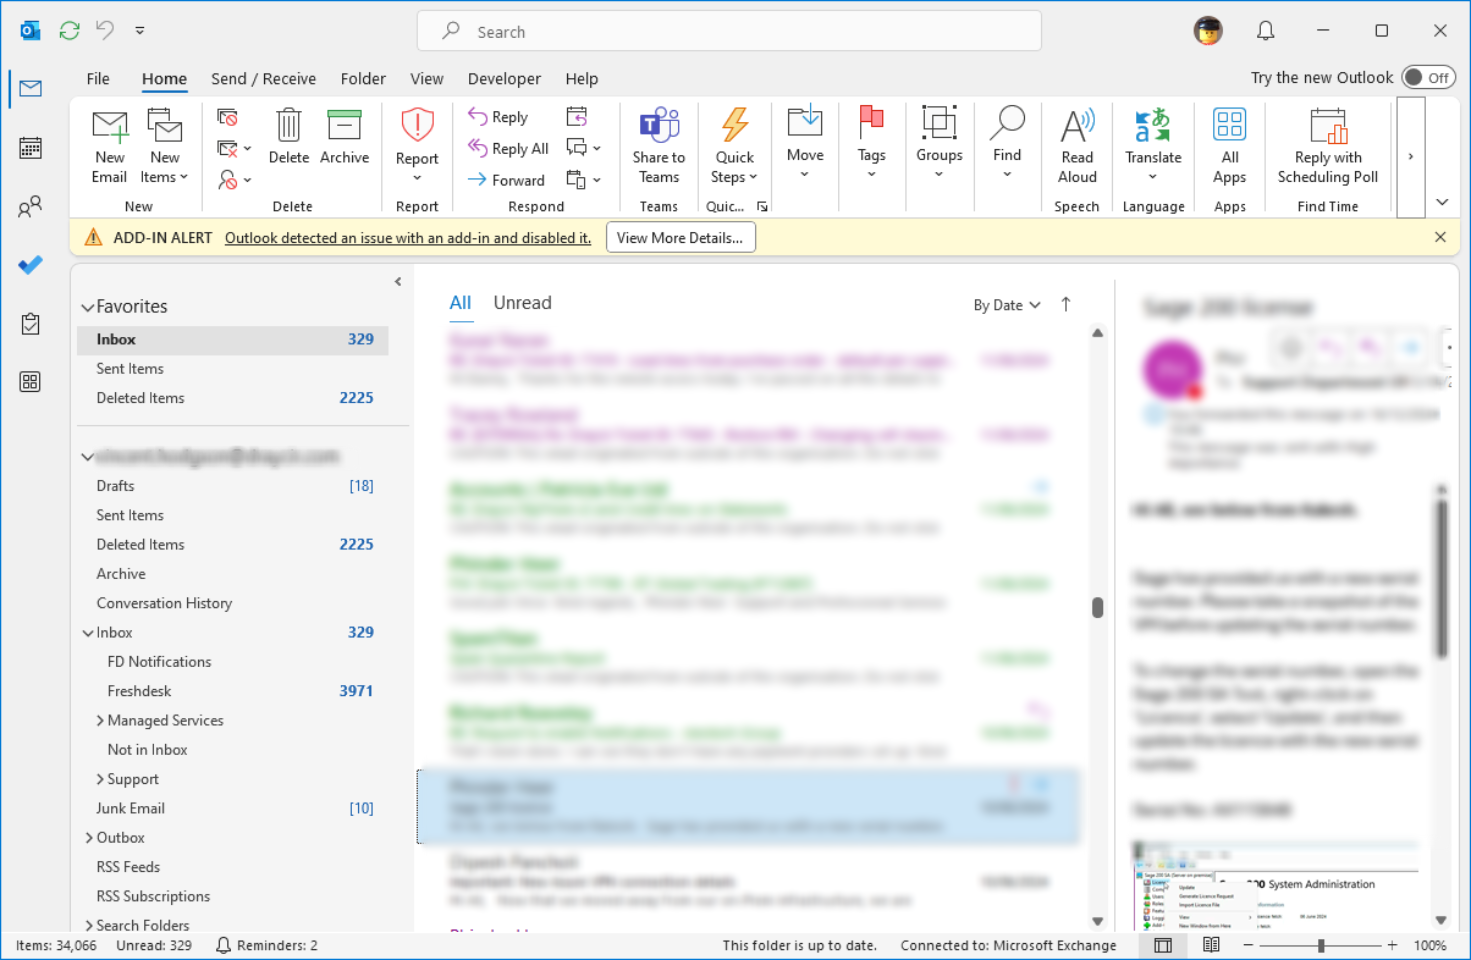The image size is (1471, 960).
Task: Open the By Date sort dropdown
Action: [1007, 305]
